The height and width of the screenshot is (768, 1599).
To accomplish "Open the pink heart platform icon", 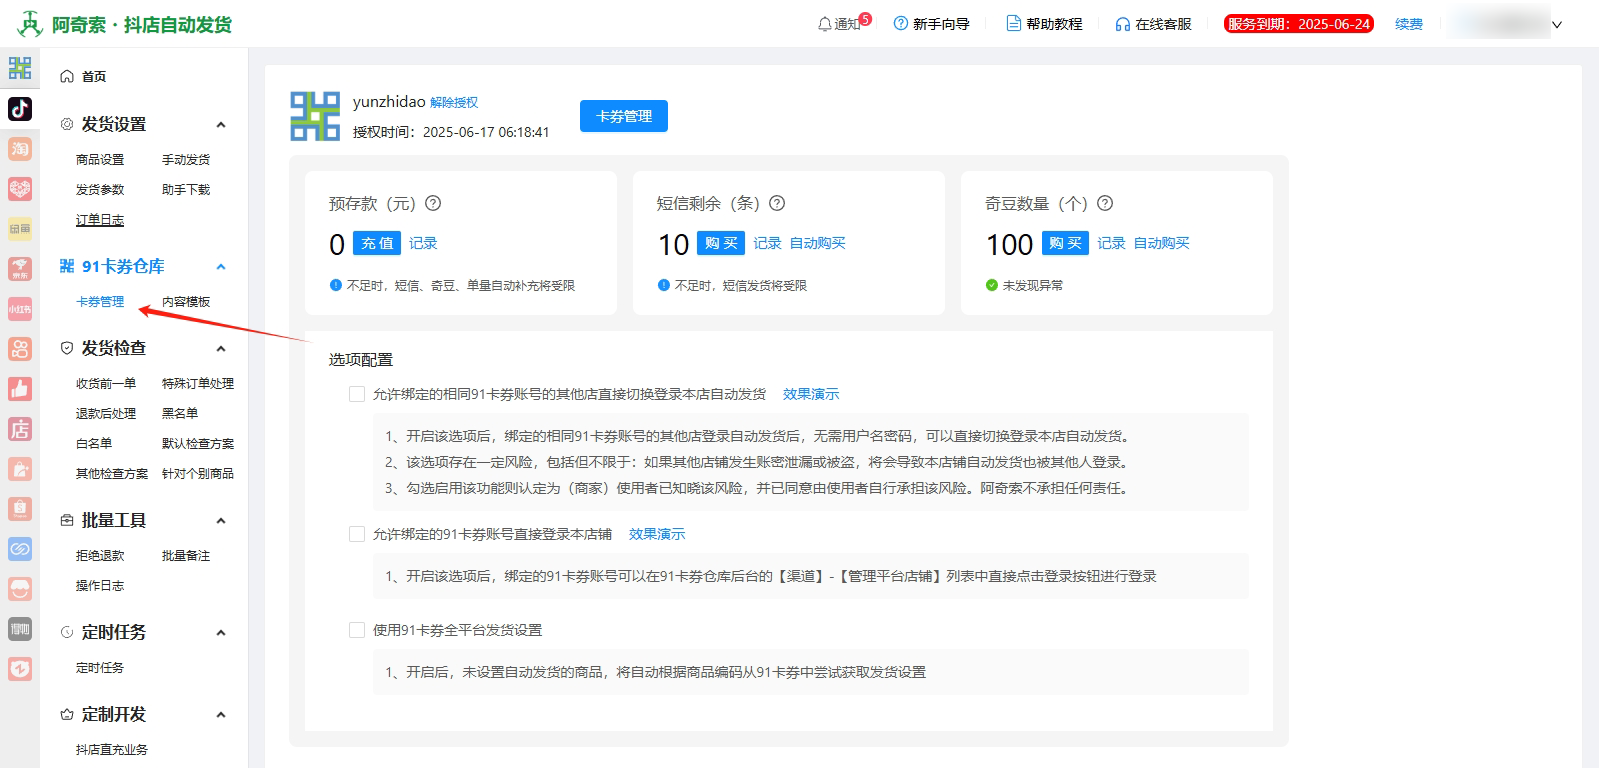I will tap(20, 189).
